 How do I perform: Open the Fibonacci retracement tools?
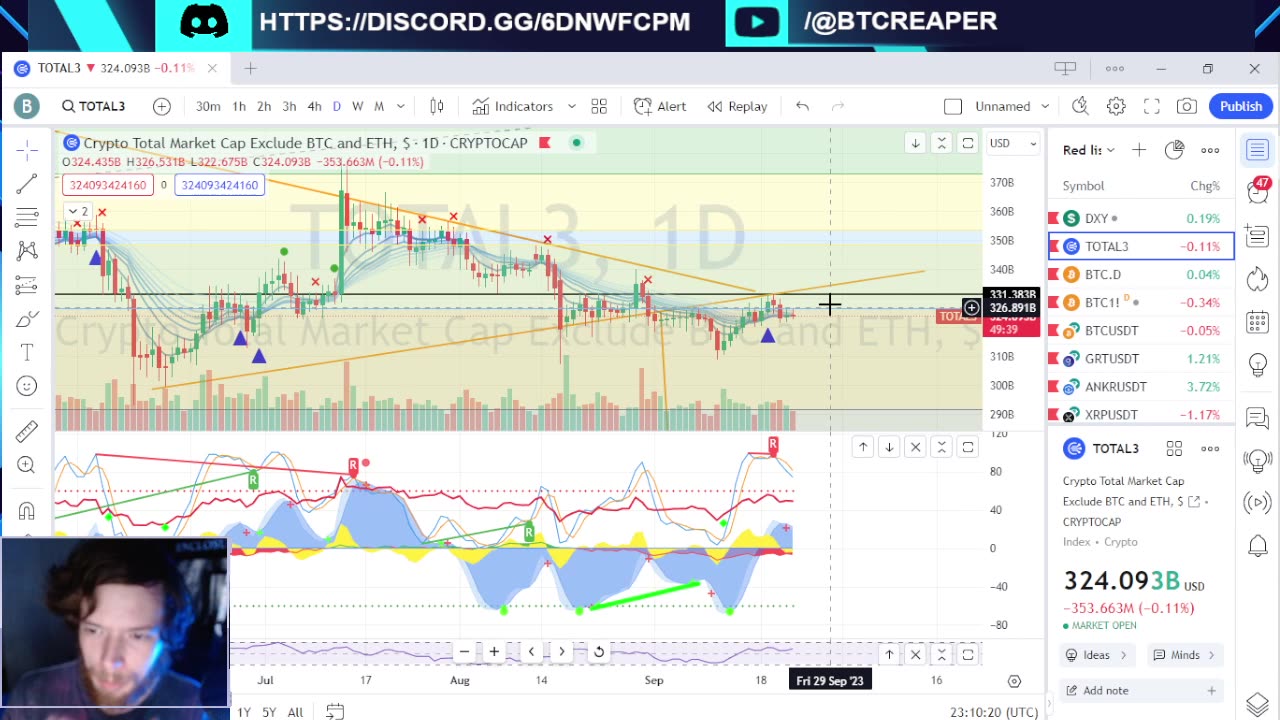27,217
